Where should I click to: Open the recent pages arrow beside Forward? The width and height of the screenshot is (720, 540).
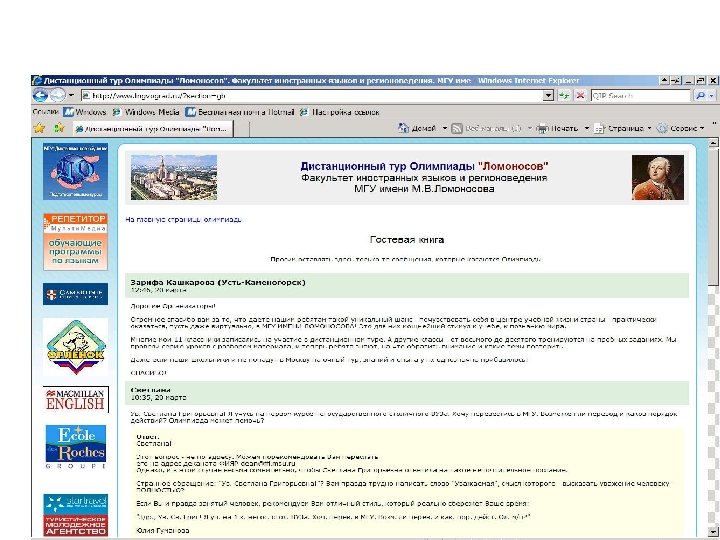(71, 96)
